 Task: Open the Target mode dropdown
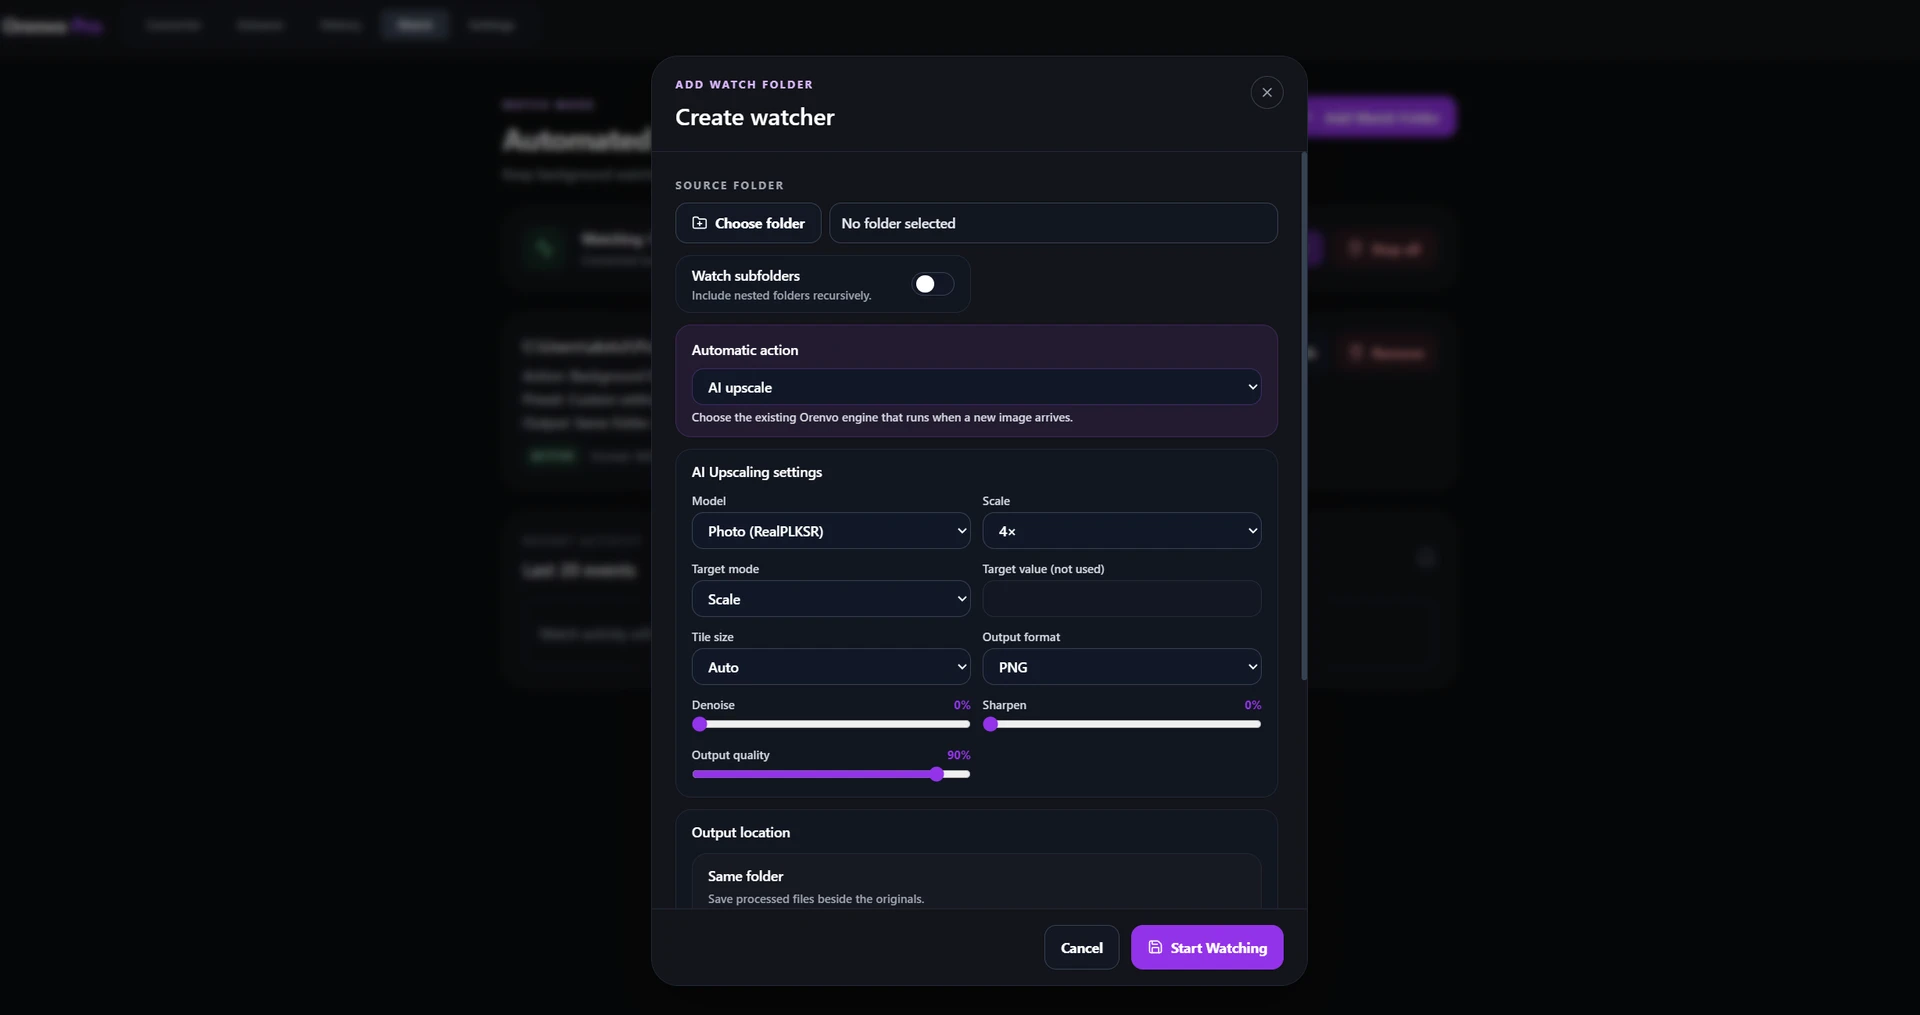coord(831,599)
